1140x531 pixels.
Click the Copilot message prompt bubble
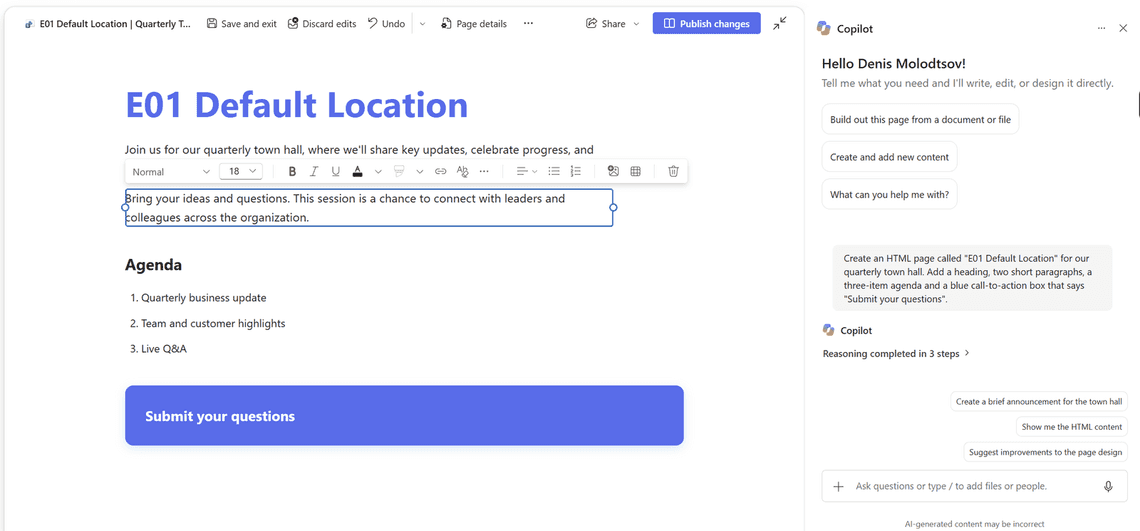click(972, 278)
